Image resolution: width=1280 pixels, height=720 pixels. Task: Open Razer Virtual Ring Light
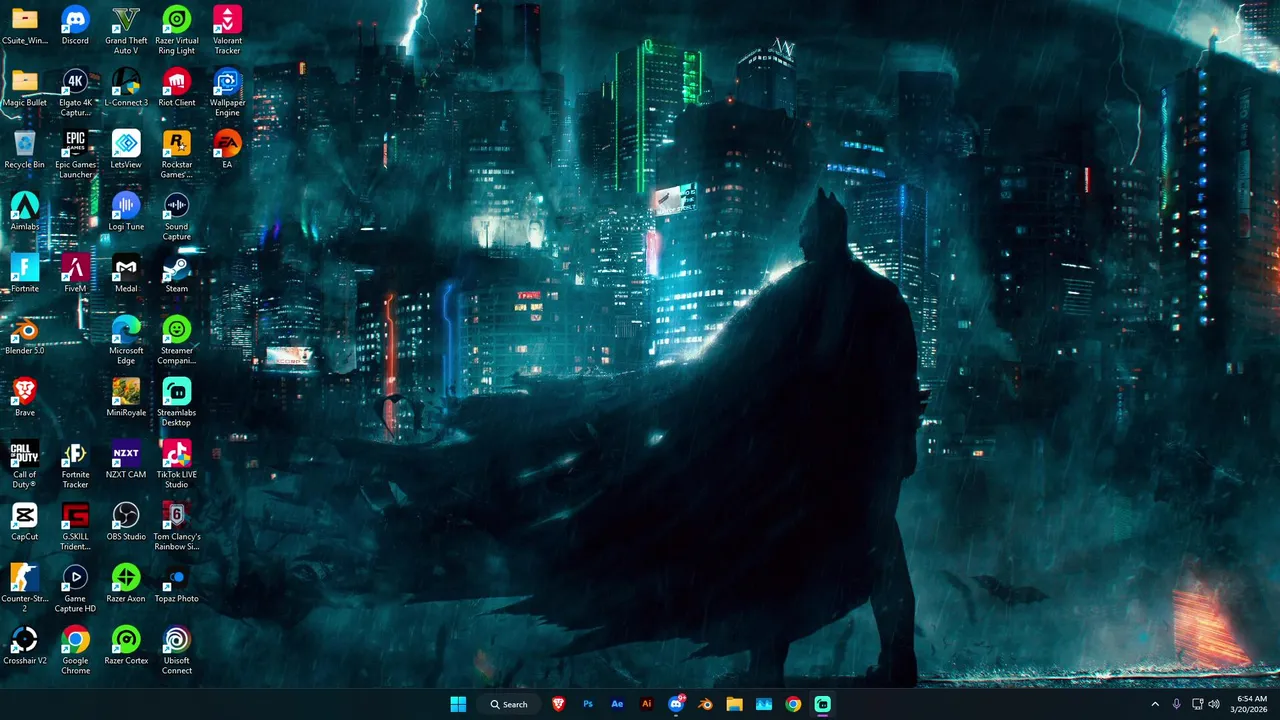tap(177, 31)
